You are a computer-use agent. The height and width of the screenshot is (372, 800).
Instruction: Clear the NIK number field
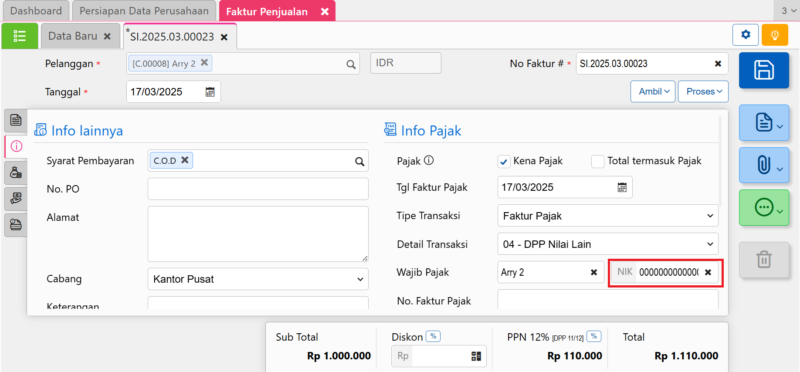coord(708,272)
